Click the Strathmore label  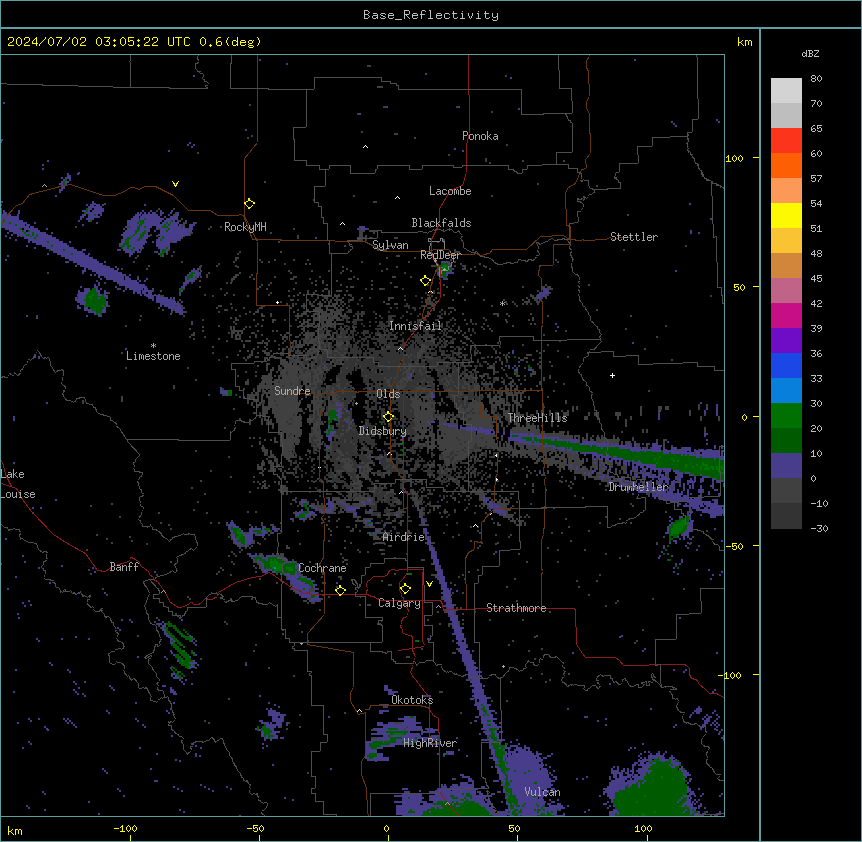click(516, 608)
